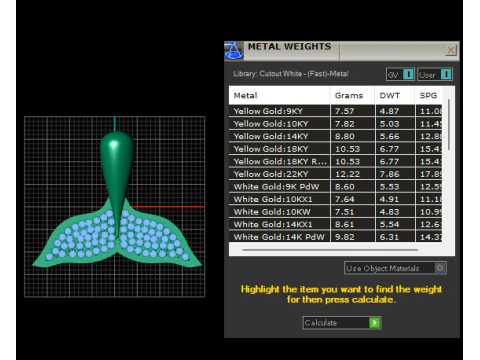The height and width of the screenshot is (360, 480).
Task: Select the Yellow Gold:18KY R... row
Action: pyautogui.click(x=336, y=162)
